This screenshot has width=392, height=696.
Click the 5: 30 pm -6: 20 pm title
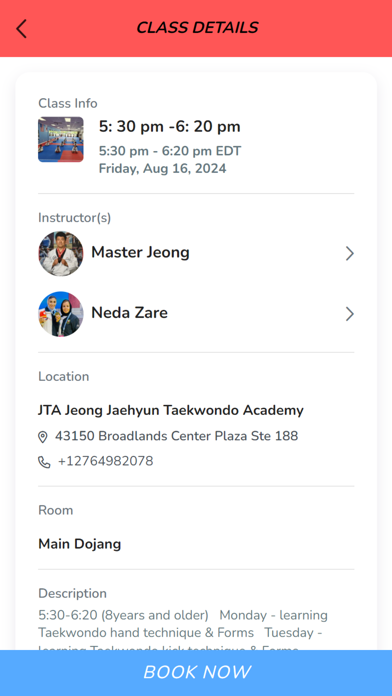coord(170,127)
